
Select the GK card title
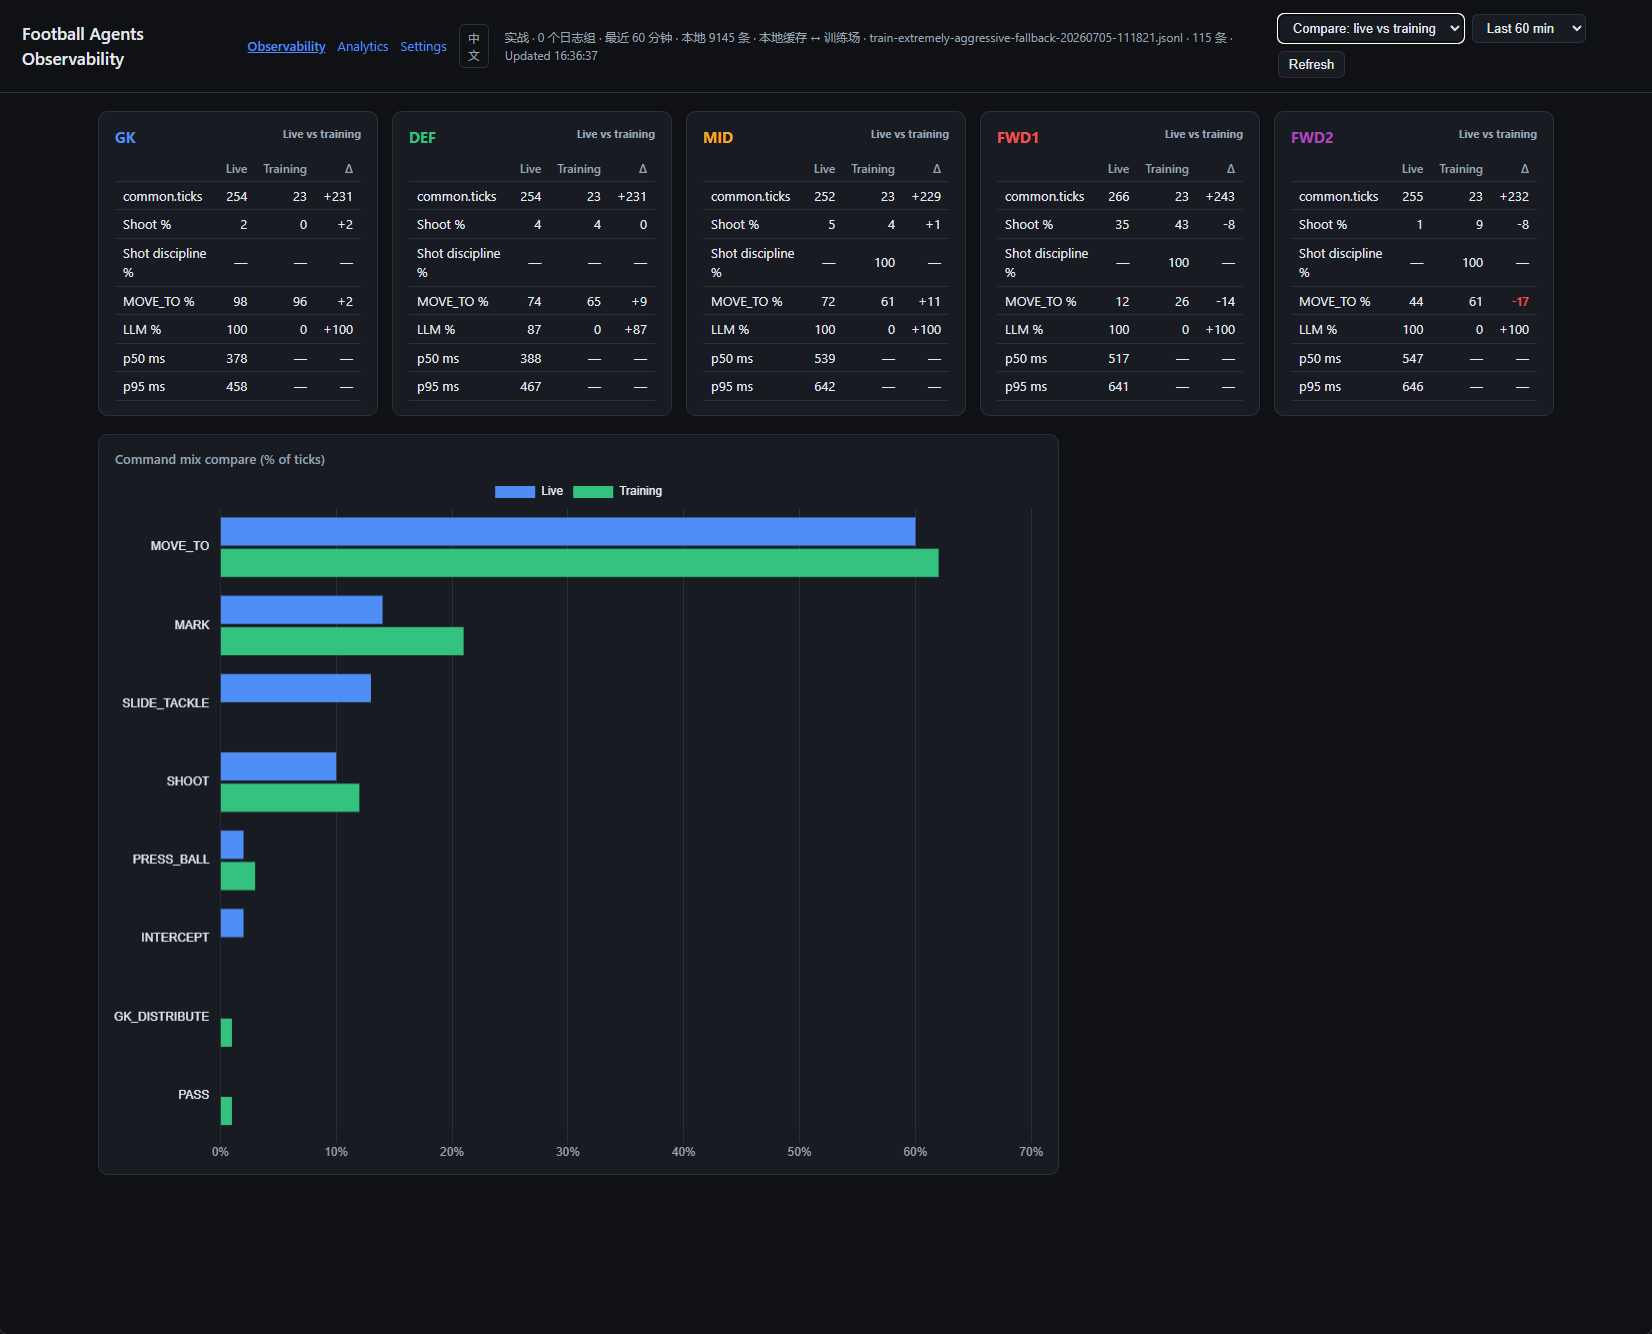[125, 138]
